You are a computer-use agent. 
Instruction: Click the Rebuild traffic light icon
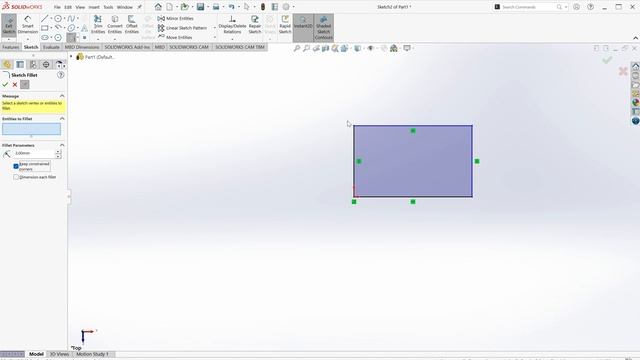tap(263, 7)
